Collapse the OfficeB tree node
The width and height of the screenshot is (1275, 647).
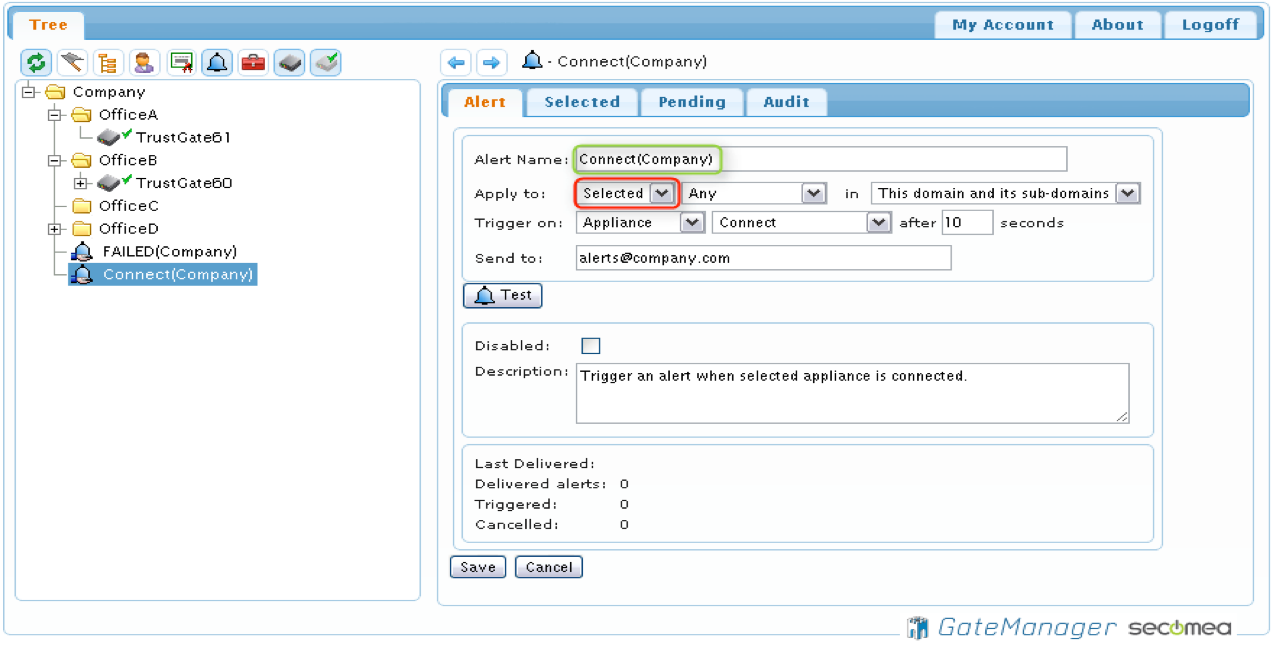[x=55, y=160]
